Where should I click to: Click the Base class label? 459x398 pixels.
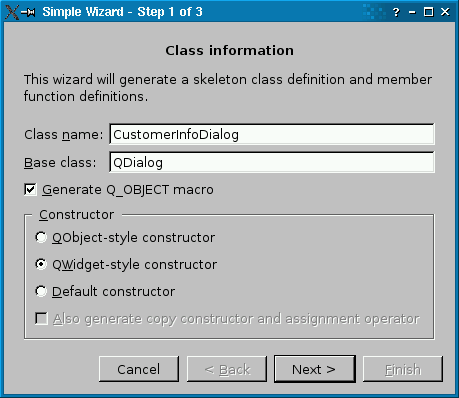(60, 163)
